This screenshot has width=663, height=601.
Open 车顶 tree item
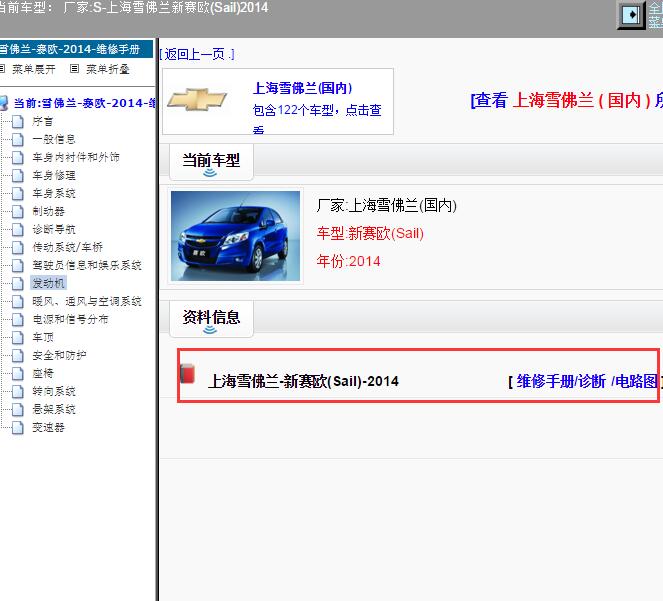click(x=43, y=338)
